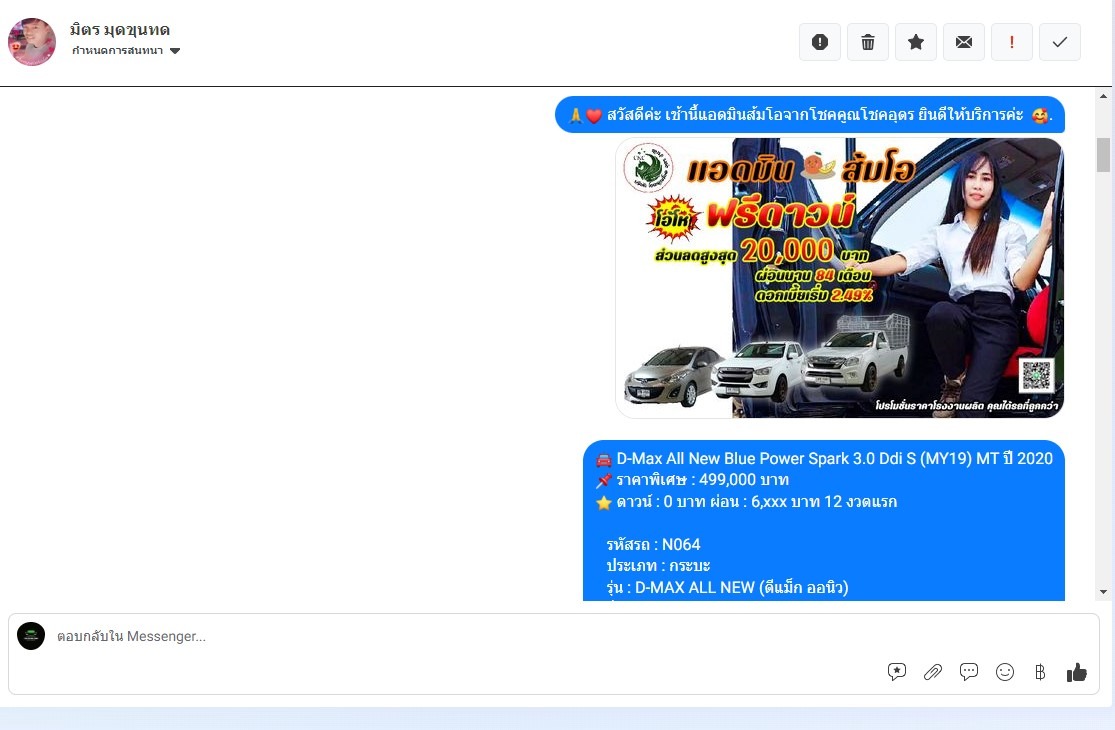Open saved replies icon in reply box
This screenshot has width=1115, height=730.
click(897, 672)
